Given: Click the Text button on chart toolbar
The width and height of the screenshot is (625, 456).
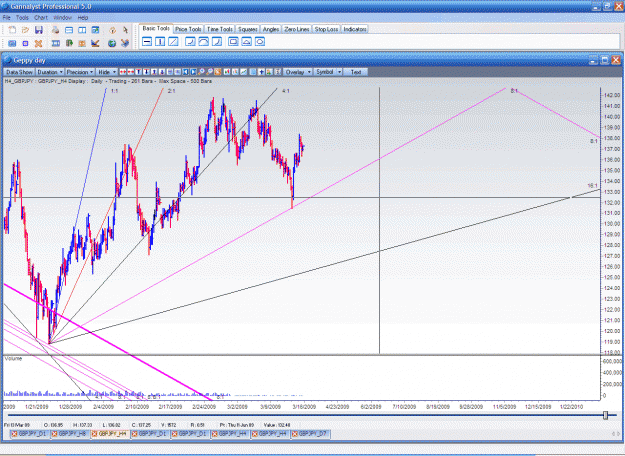Looking at the screenshot, I should pos(356,72).
